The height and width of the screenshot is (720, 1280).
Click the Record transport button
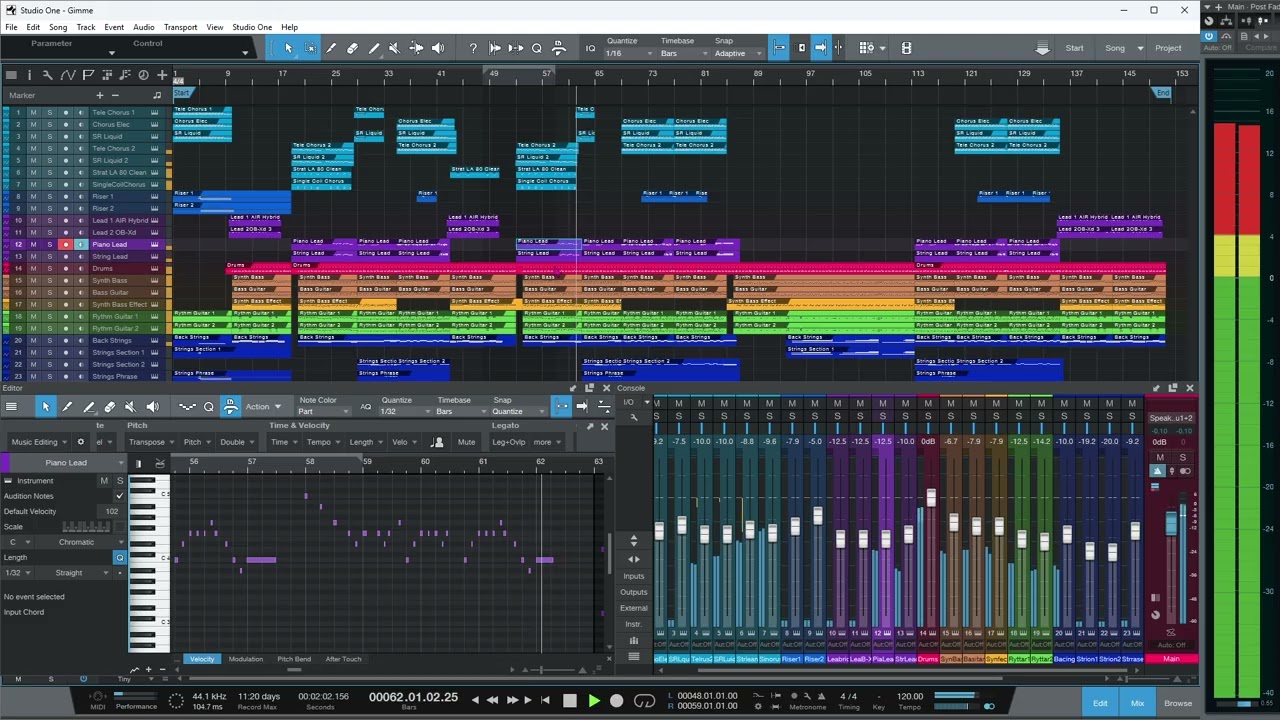tap(617, 701)
